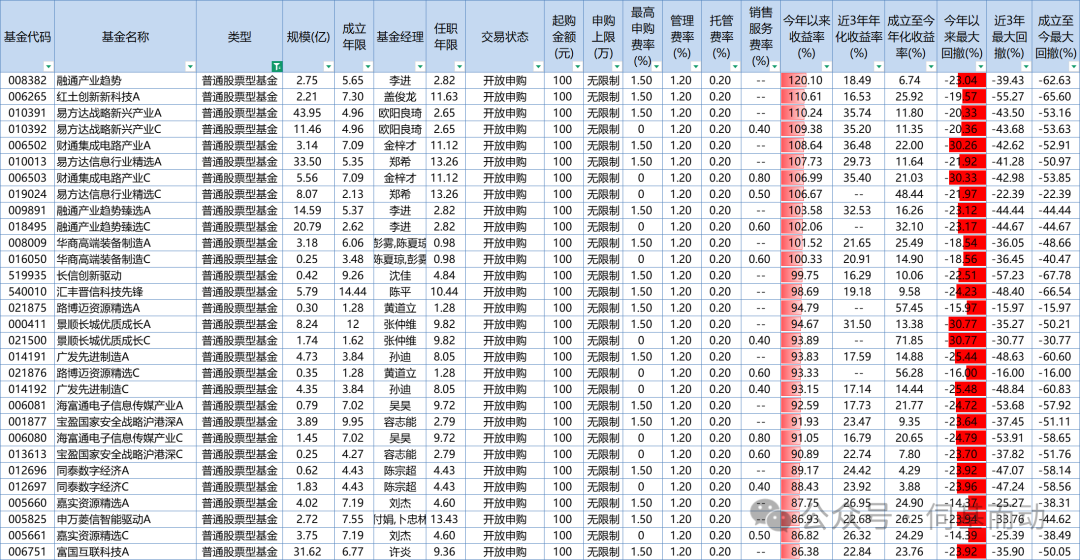
Task: Select the fund name 同泰数字经济A
Action: click(92, 470)
